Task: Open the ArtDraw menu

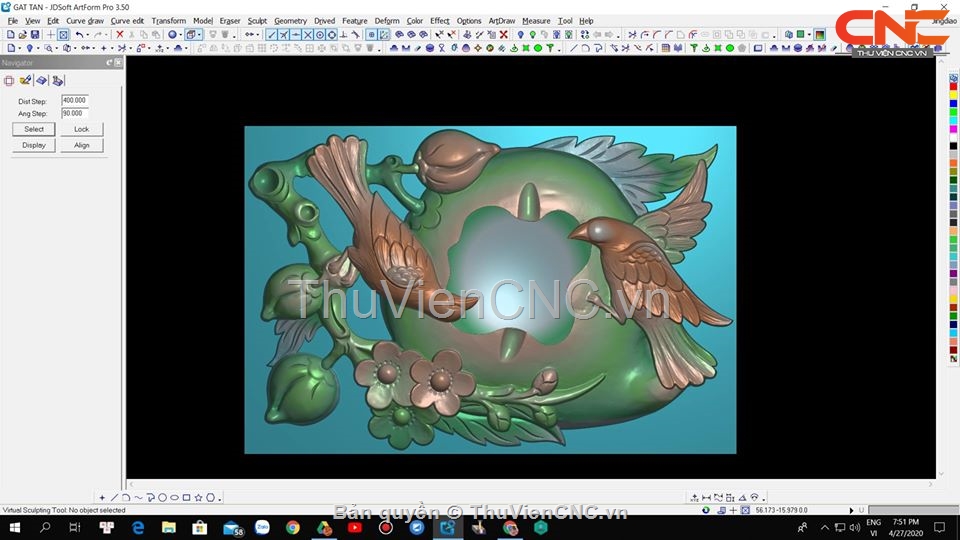Action: point(501,21)
